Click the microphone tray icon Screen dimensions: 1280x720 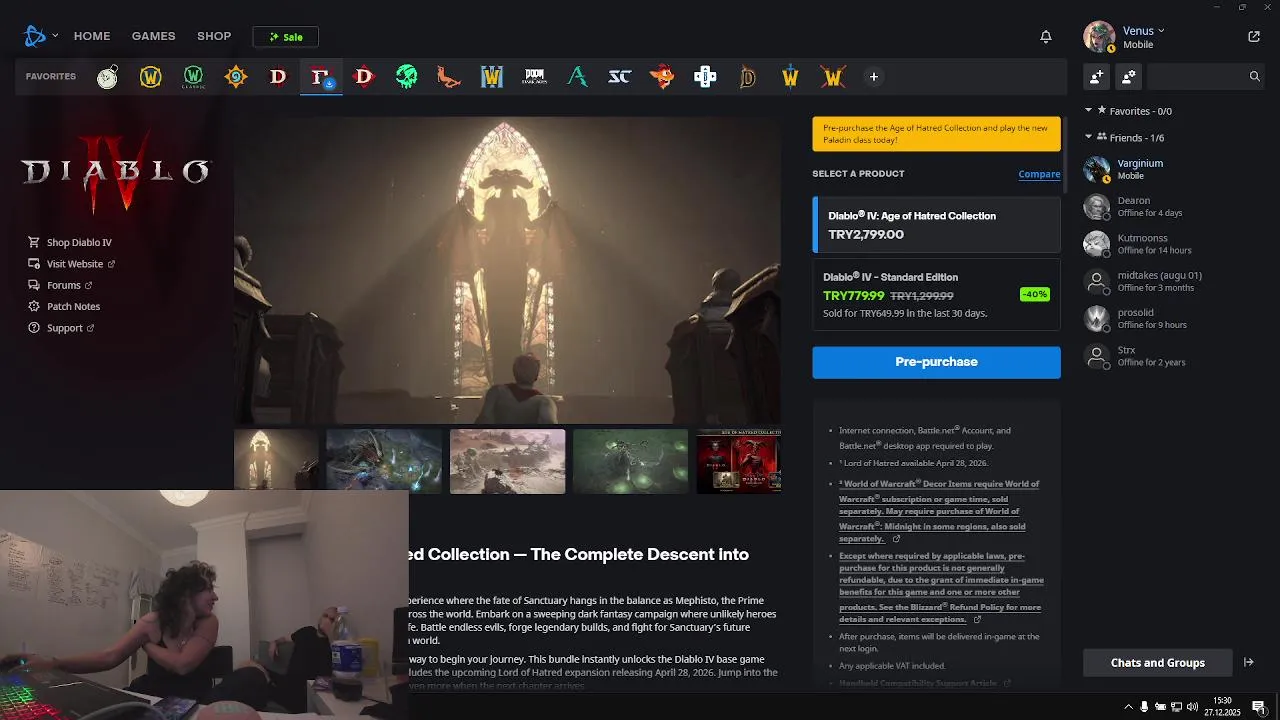[x=1144, y=707]
